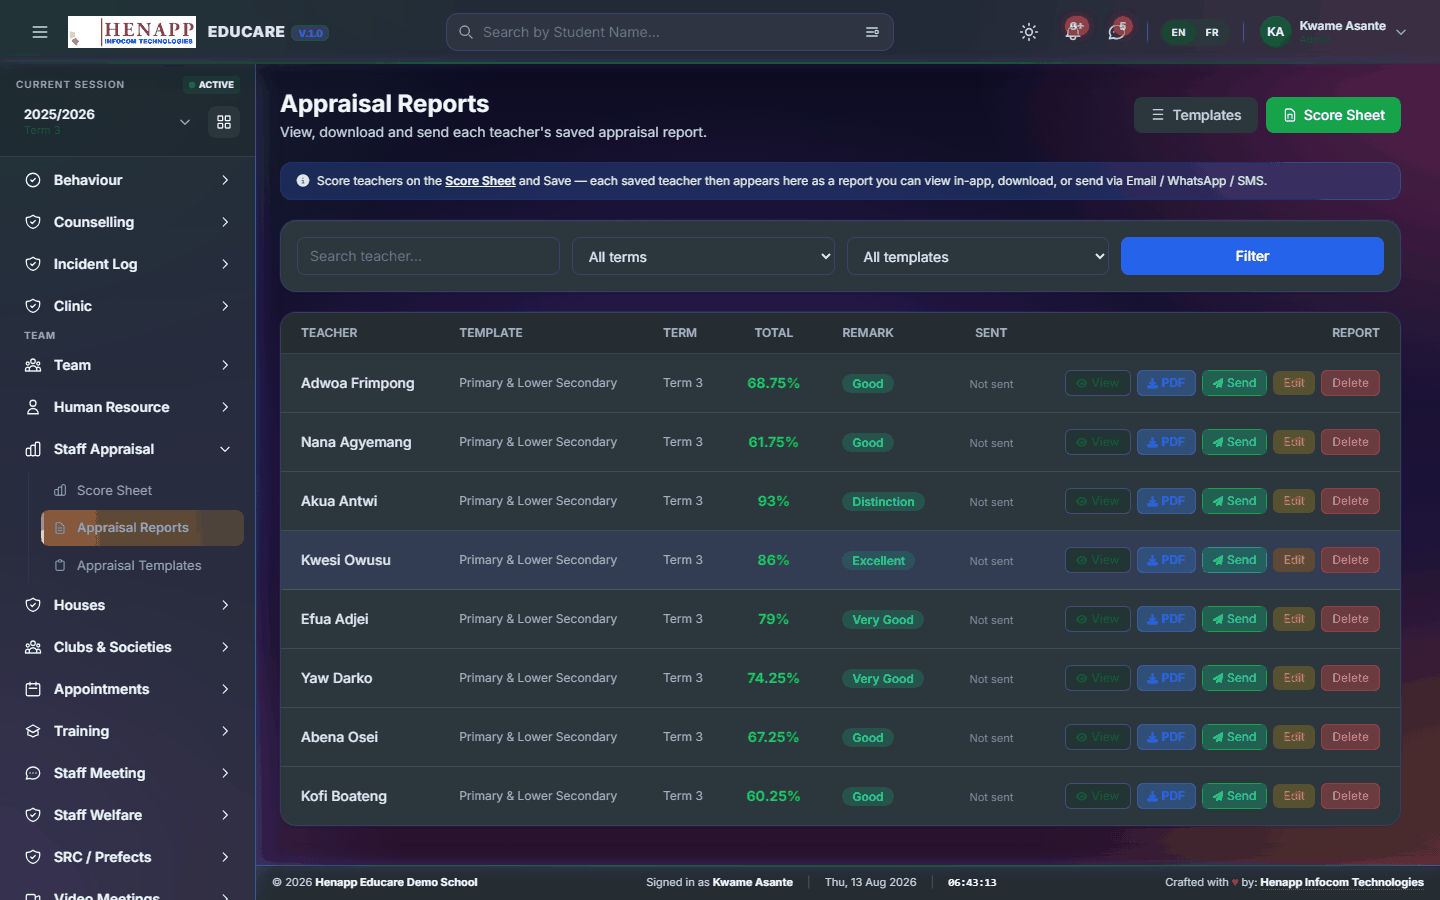1440x900 pixels.
Task: Select Appraisal Reports submenu item
Action: pyautogui.click(x=142, y=528)
